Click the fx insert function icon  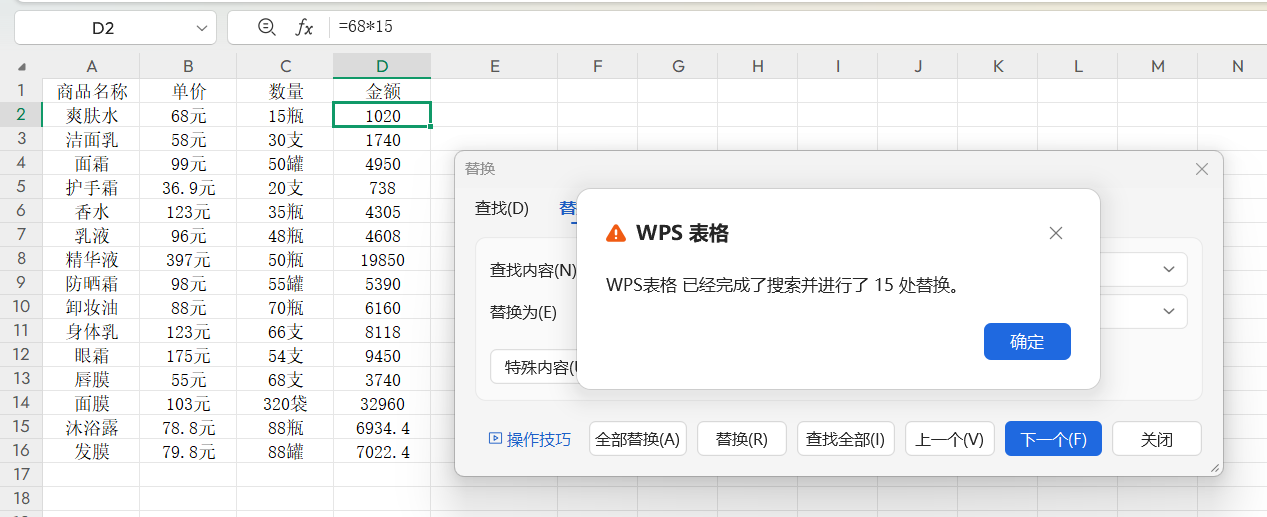click(304, 28)
